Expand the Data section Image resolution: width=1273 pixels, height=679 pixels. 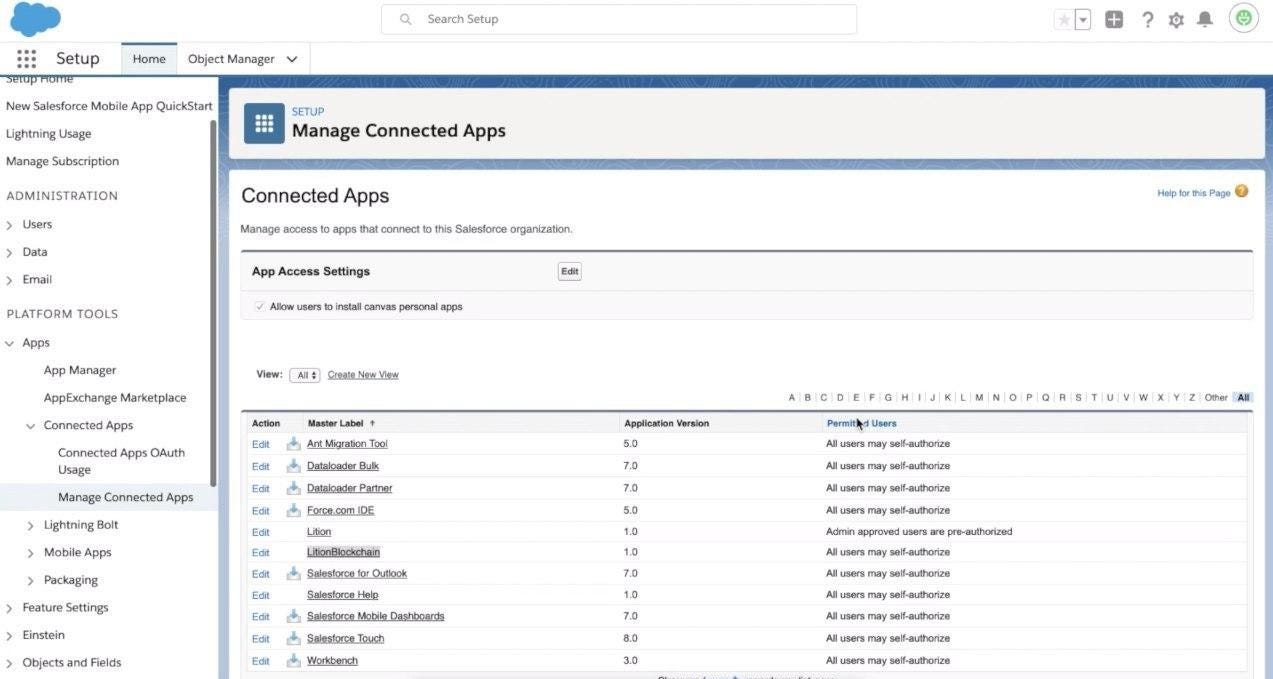click(x=10, y=252)
